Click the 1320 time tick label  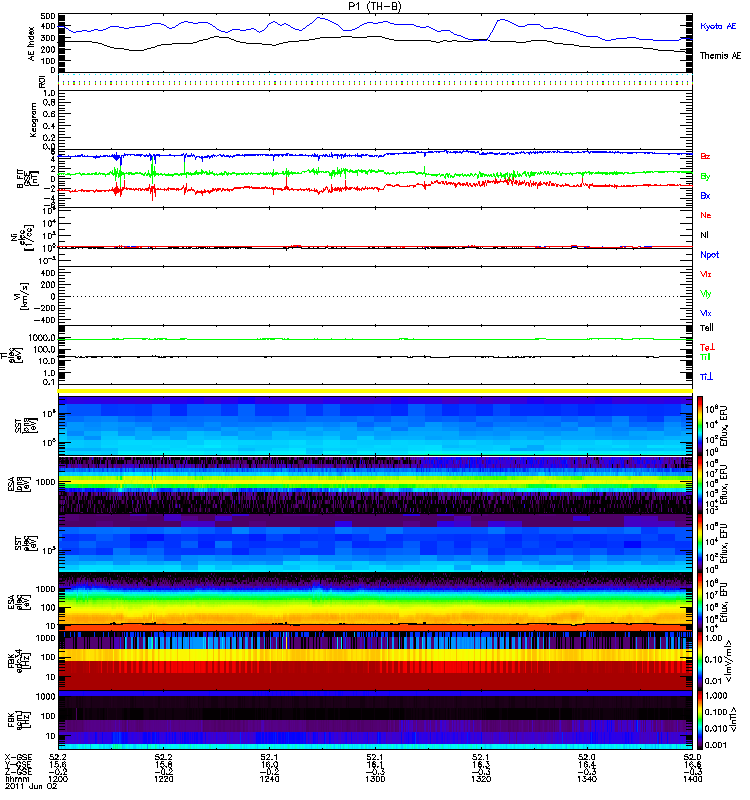point(481,779)
